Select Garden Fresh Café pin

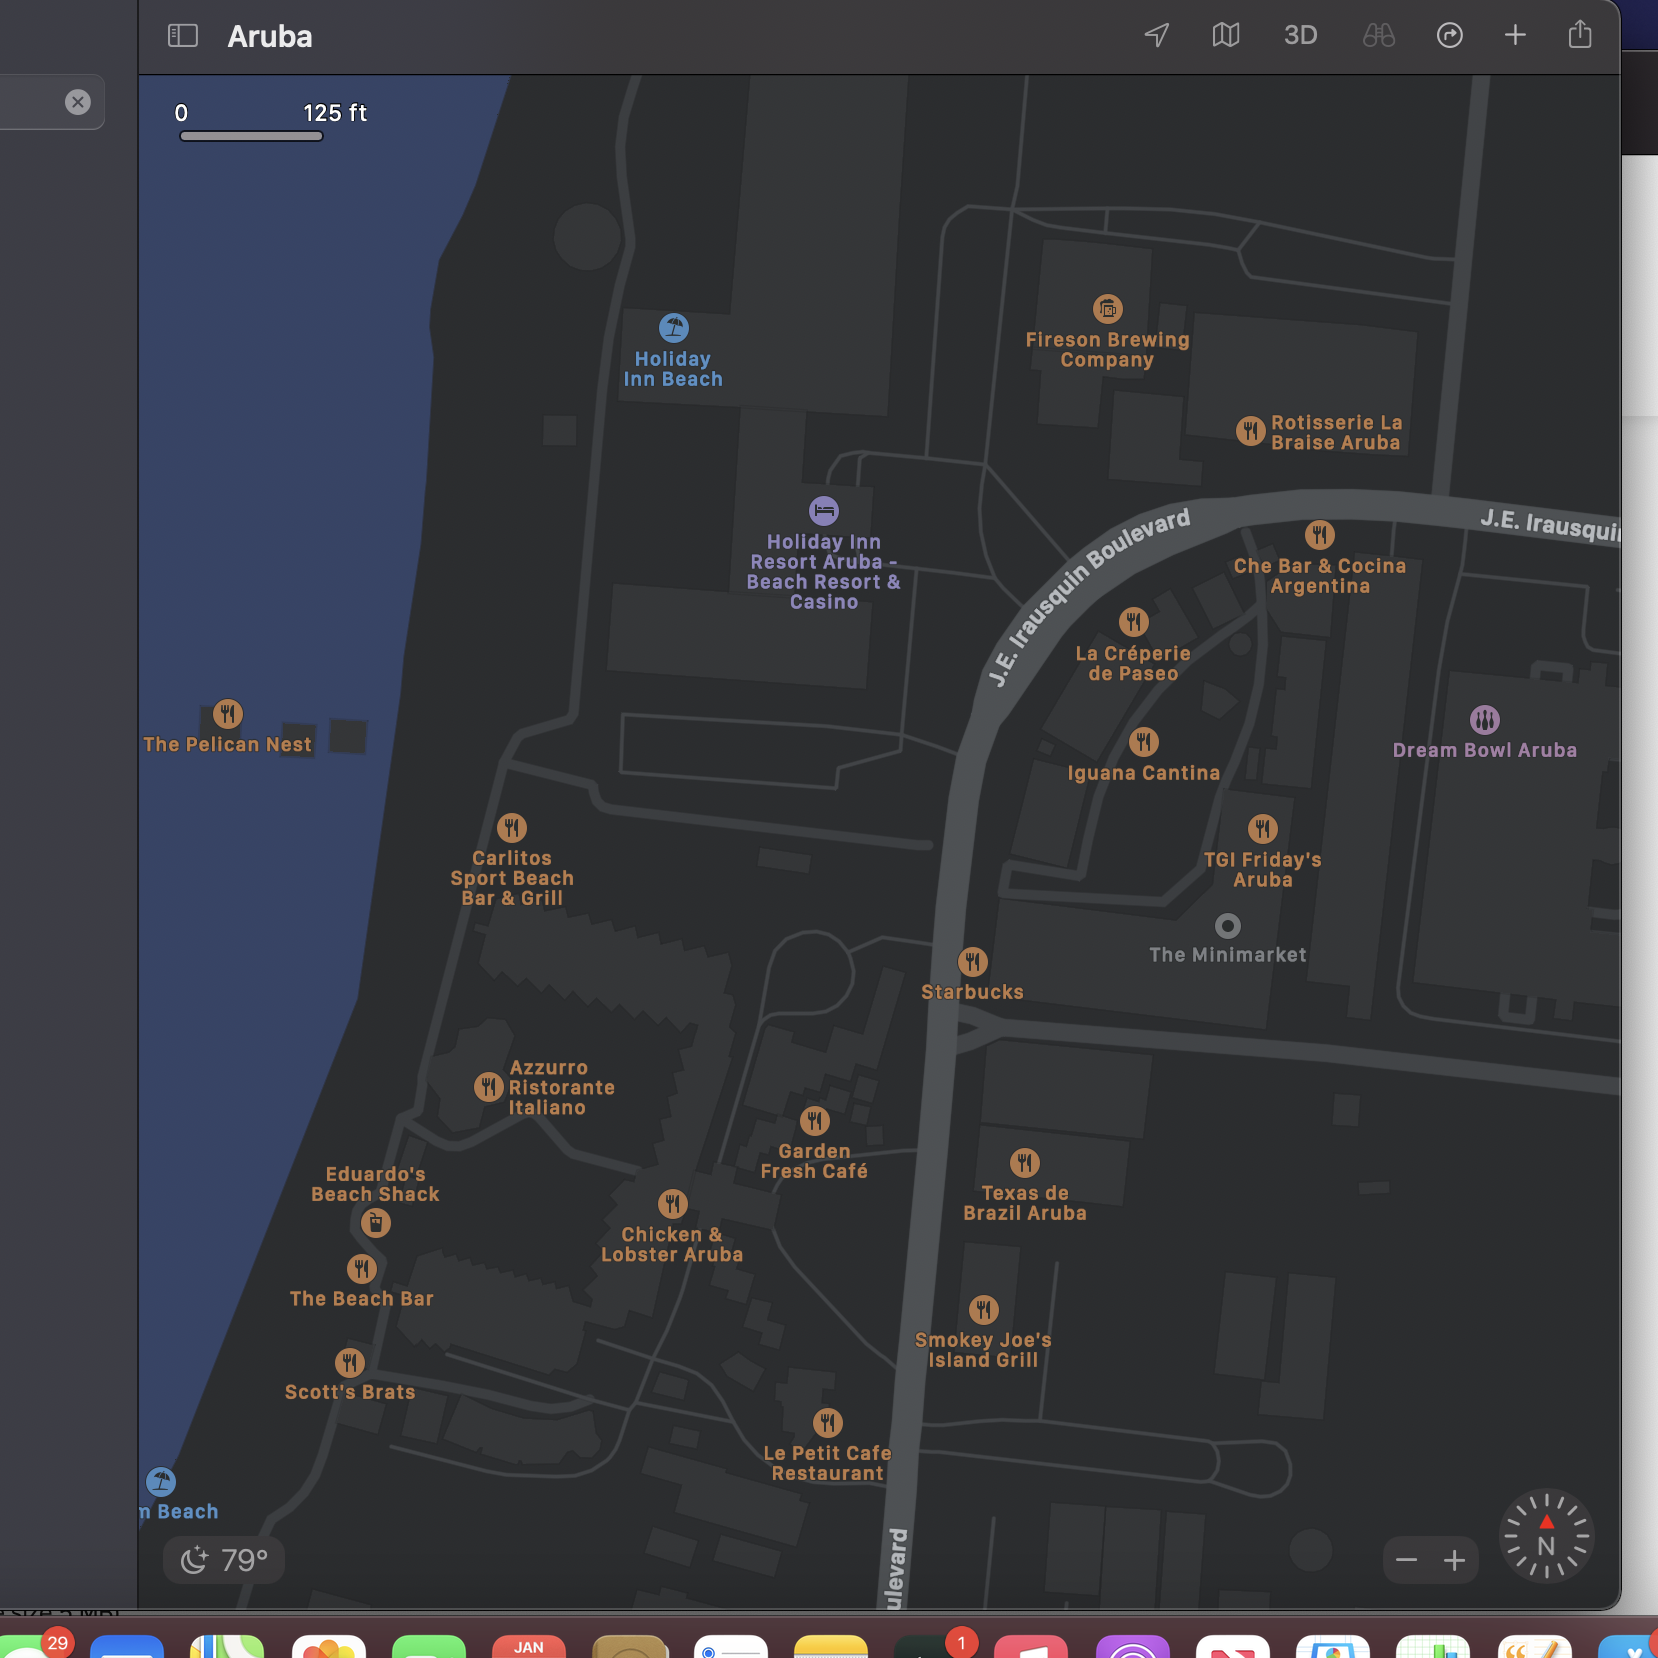[815, 1121]
